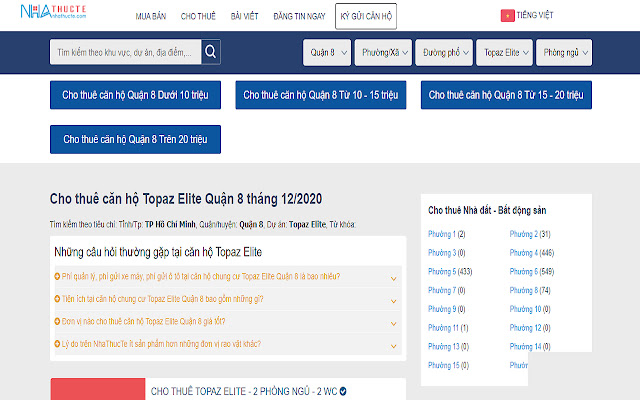Expand 'Phí quản lý' FAQ chevron
The width and height of the screenshot is (640, 400).
pos(393,279)
